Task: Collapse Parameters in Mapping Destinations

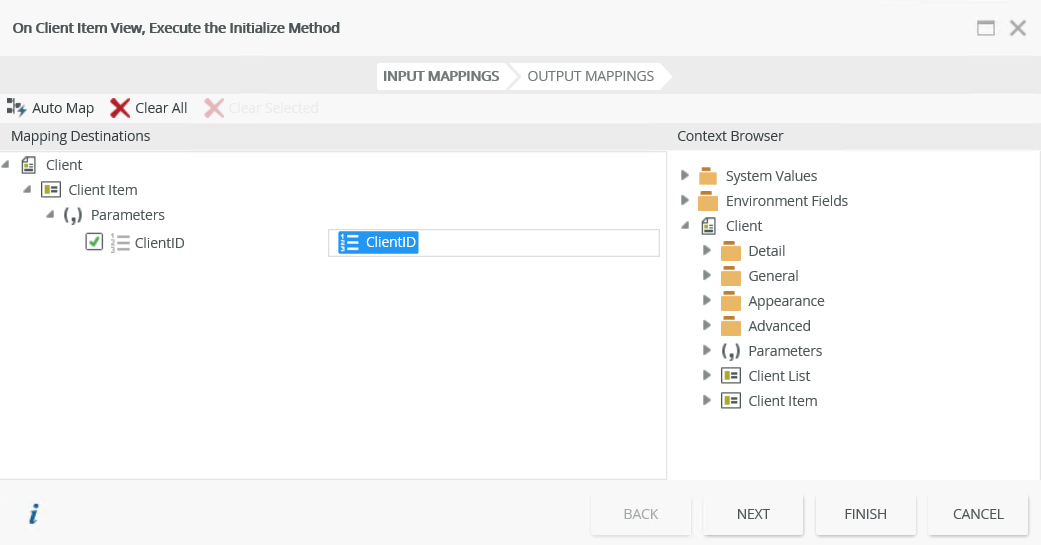Action: point(50,214)
